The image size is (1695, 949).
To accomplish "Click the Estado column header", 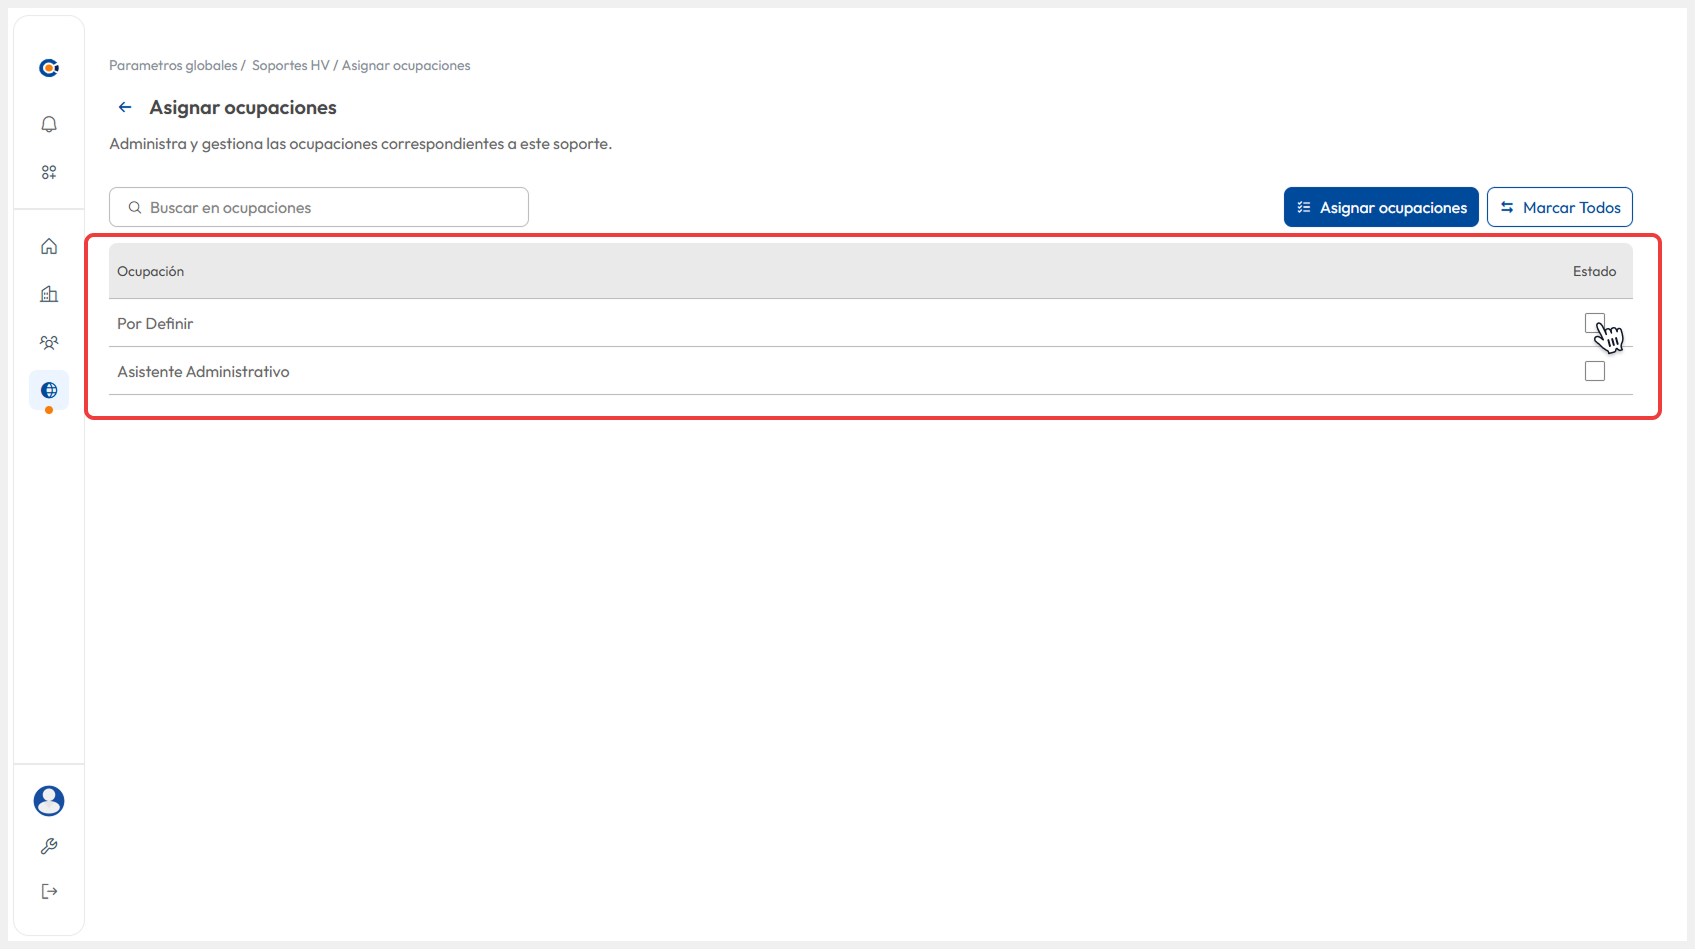I will (x=1594, y=271).
